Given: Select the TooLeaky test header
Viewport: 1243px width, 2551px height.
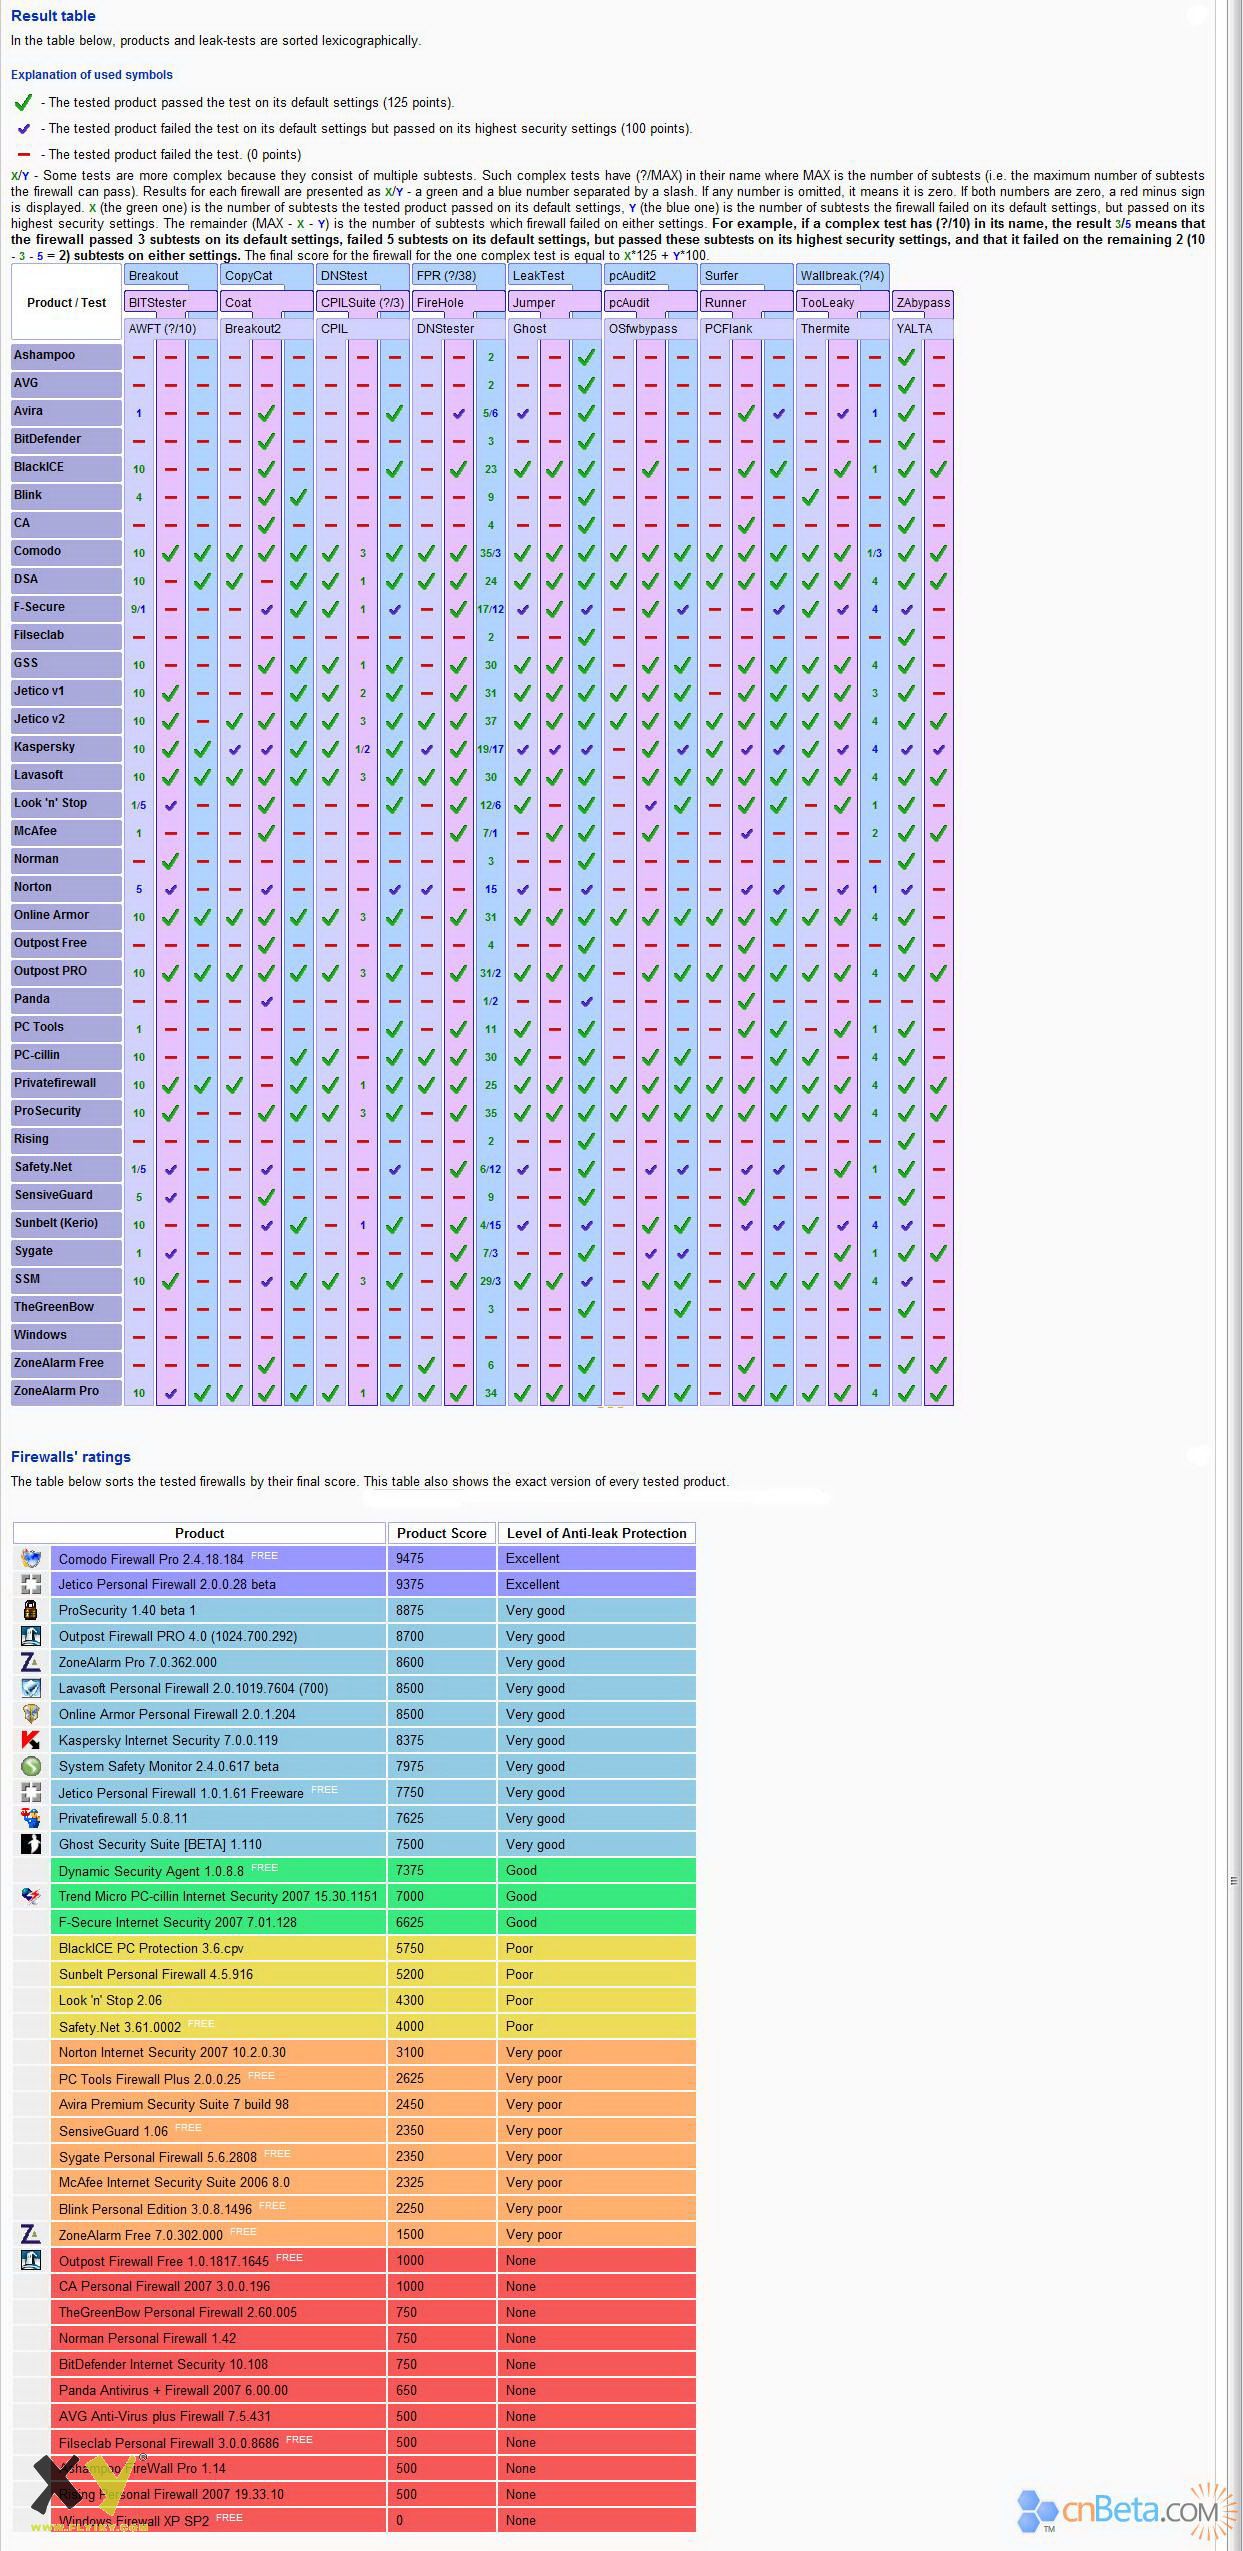Looking at the screenshot, I should [843, 302].
